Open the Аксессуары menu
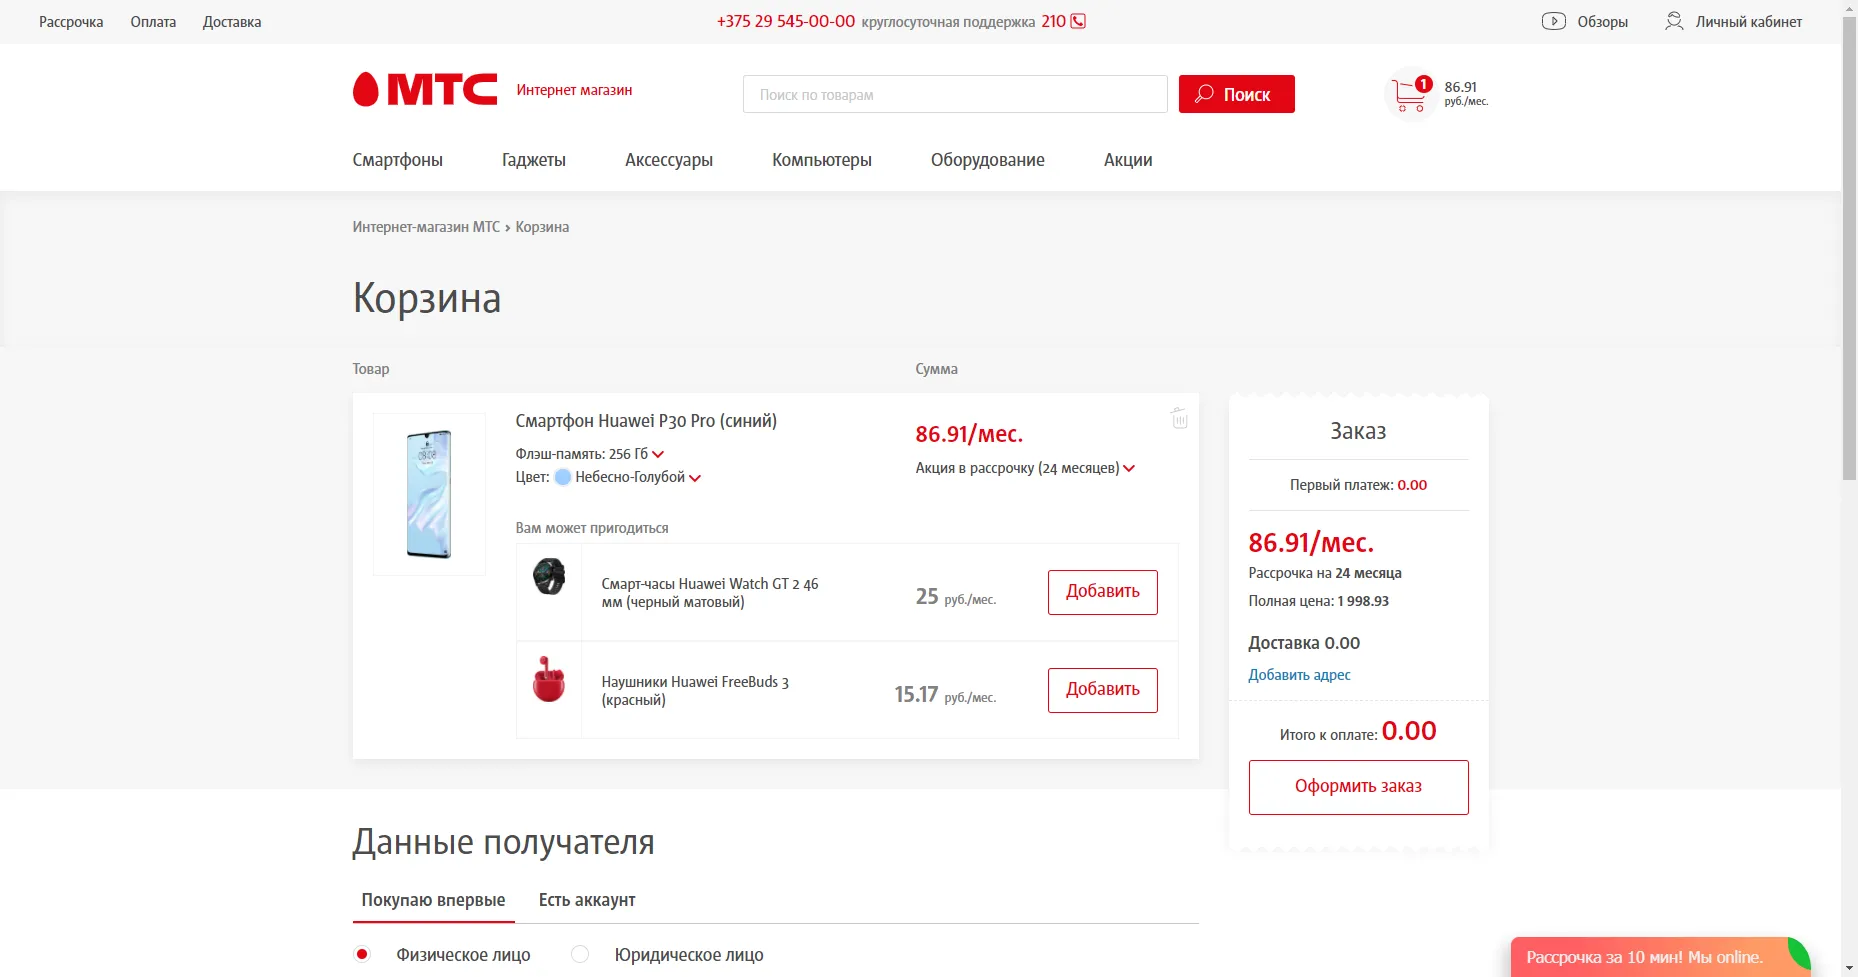Screen dimensions: 1858x977 669,160
